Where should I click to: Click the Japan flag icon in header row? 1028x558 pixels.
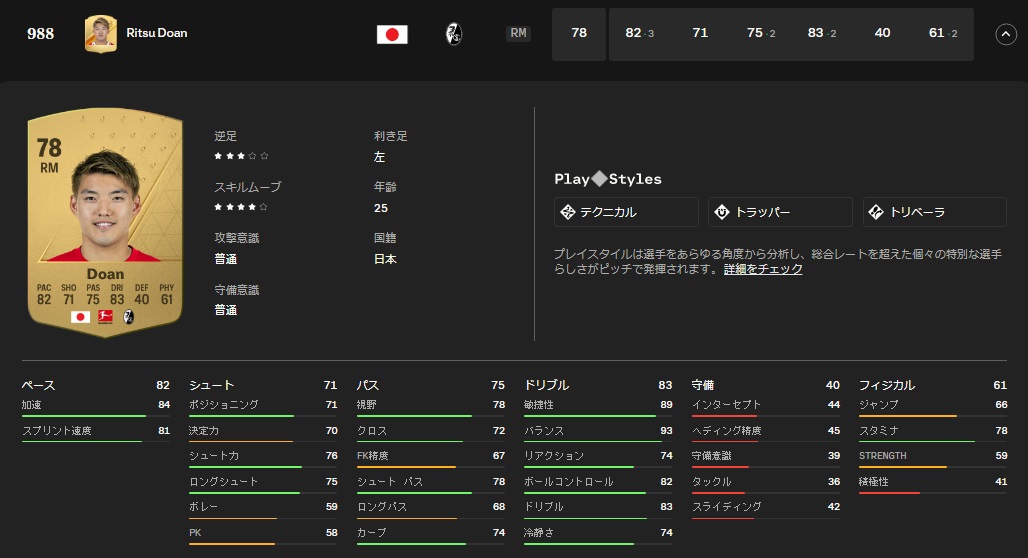point(392,34)
